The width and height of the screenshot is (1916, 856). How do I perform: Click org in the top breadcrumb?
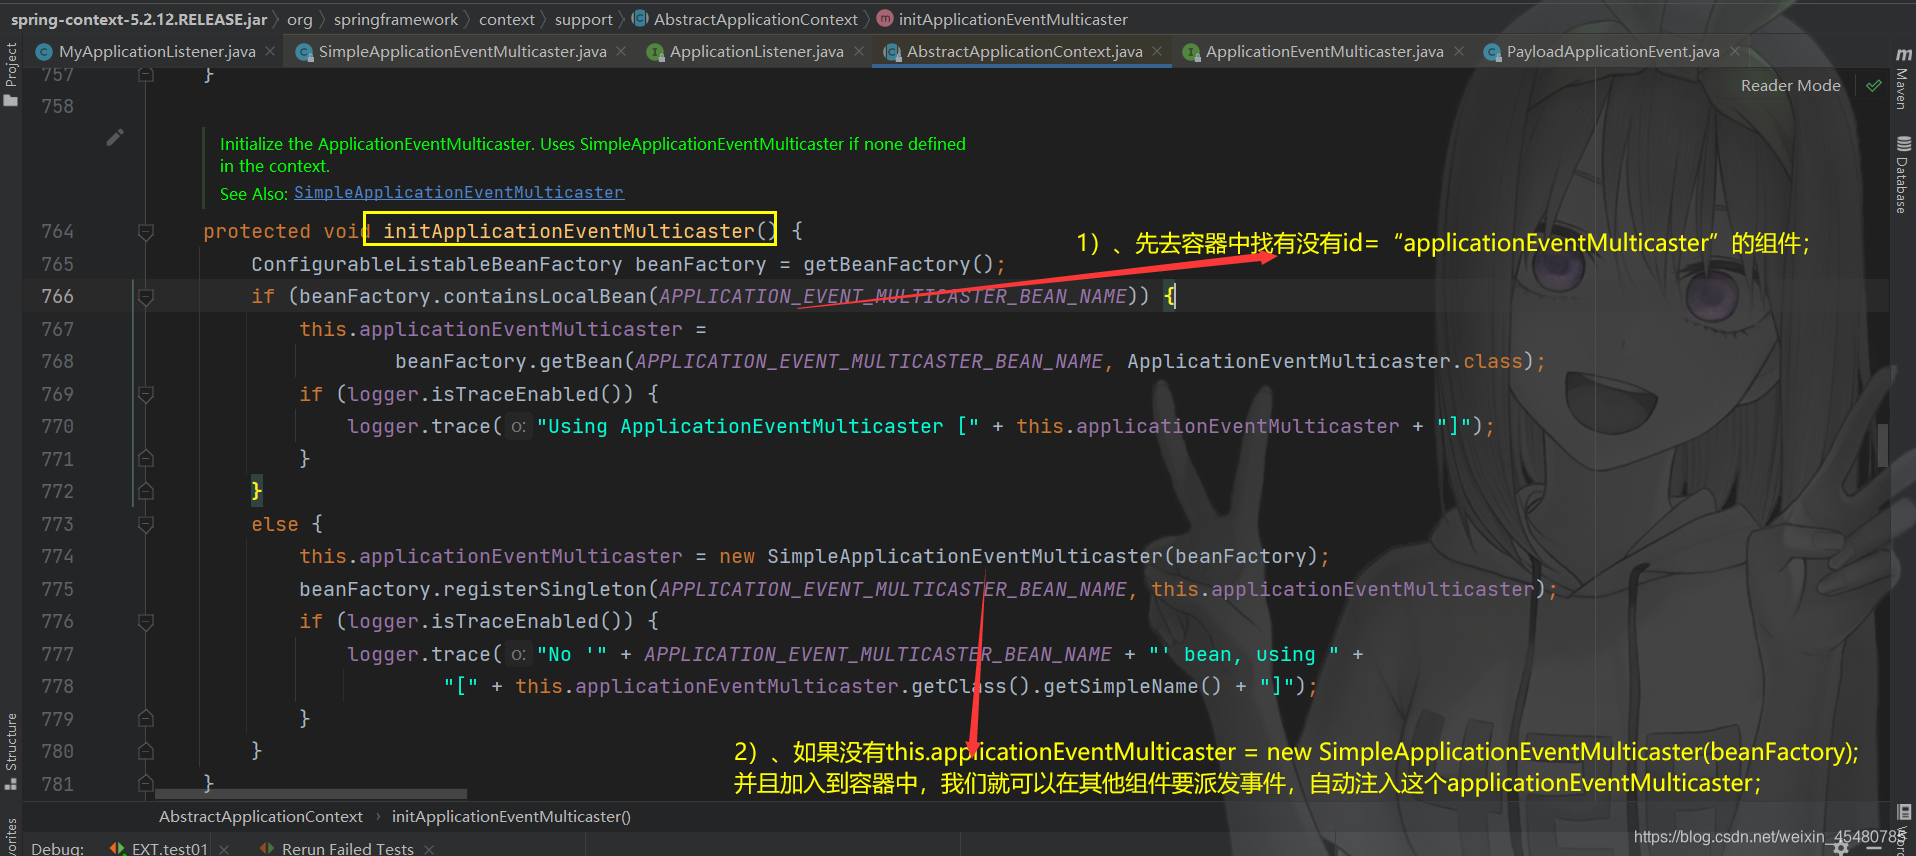point(299,19)
